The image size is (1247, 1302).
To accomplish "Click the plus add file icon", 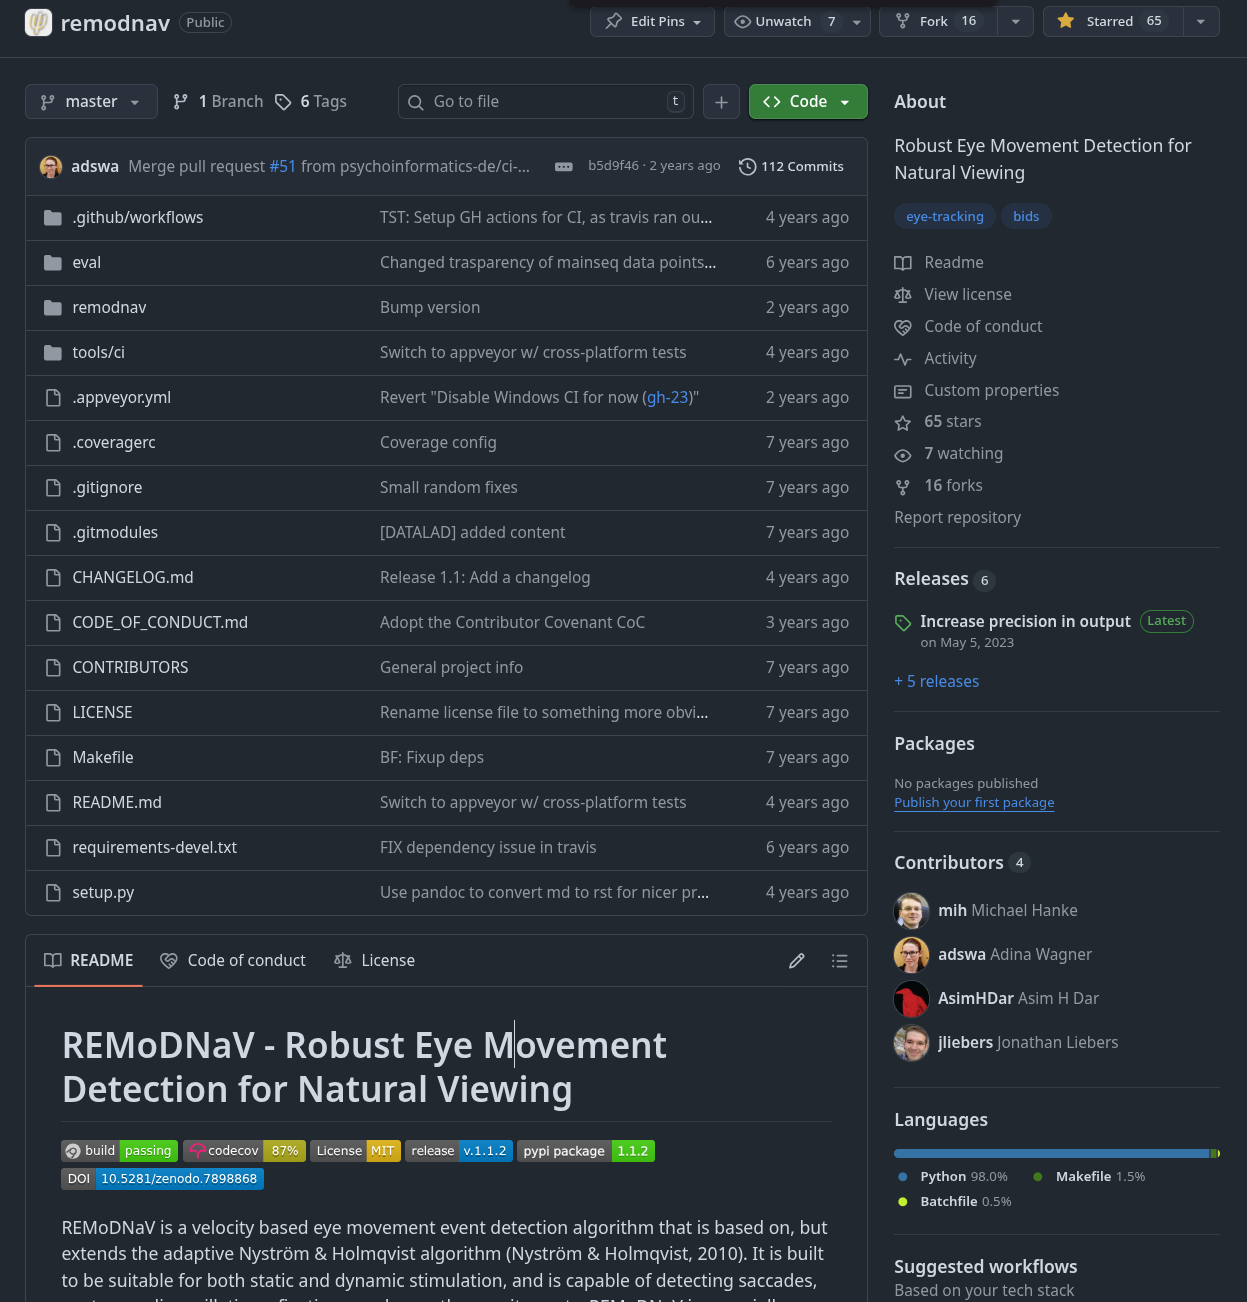I will click(721, 102).
